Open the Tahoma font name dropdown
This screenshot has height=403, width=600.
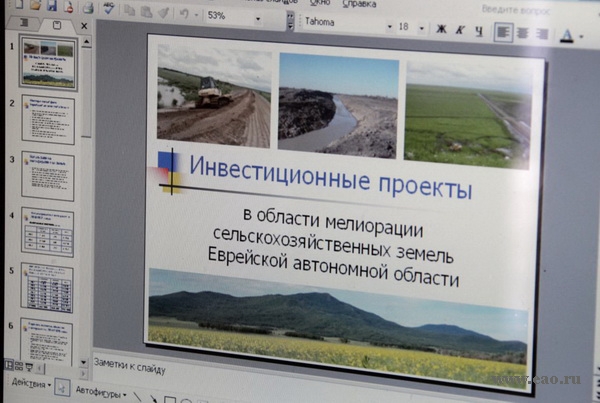(388, 23)
